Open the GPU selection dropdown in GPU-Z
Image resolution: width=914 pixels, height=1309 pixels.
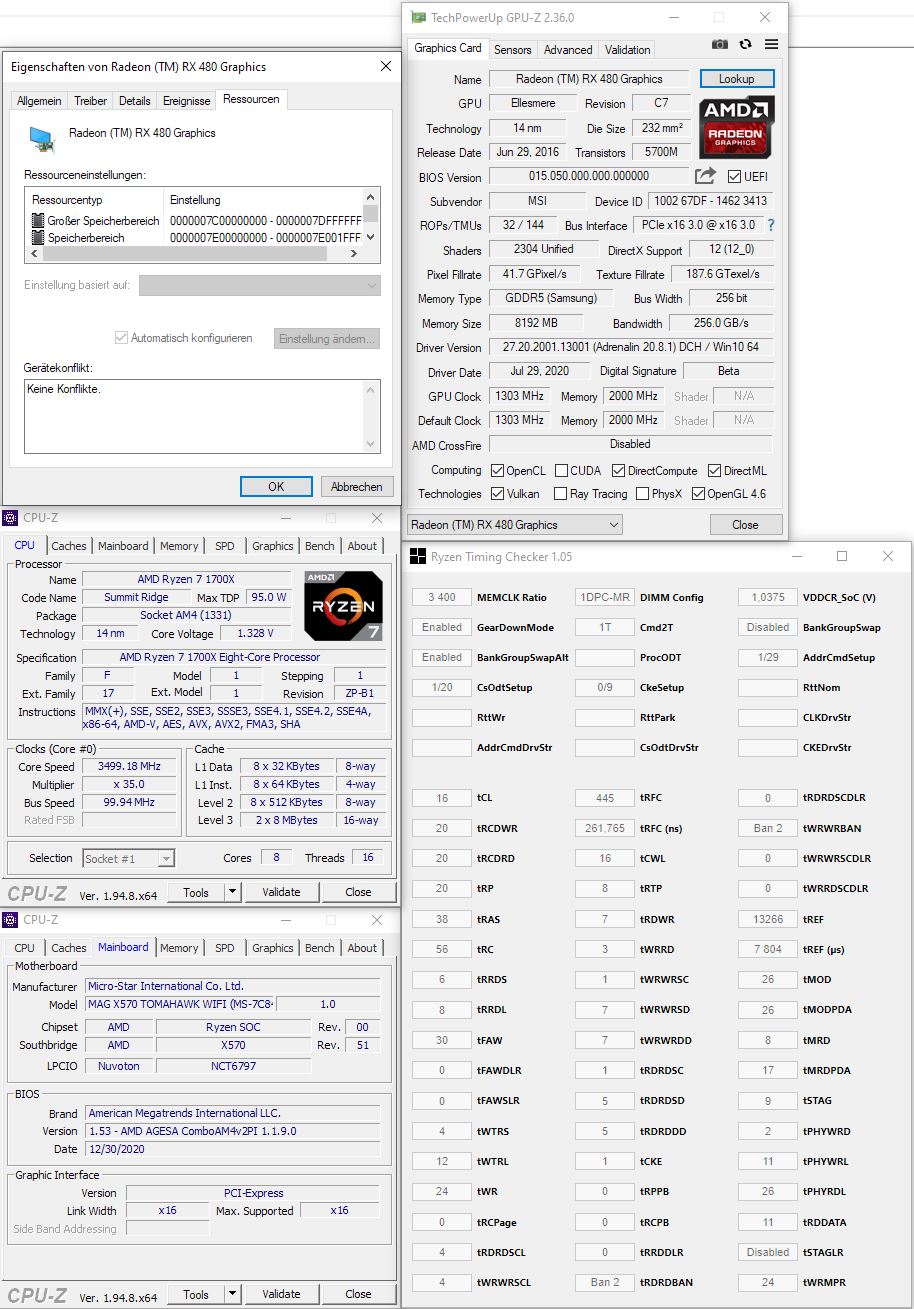pos(514,524)
